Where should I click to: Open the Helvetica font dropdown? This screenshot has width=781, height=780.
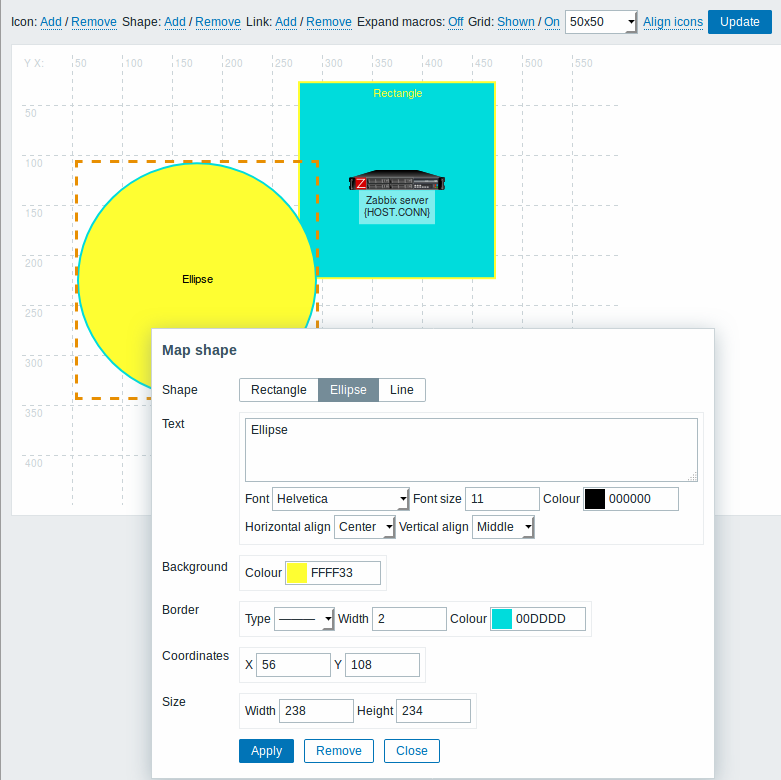[341, 499]
